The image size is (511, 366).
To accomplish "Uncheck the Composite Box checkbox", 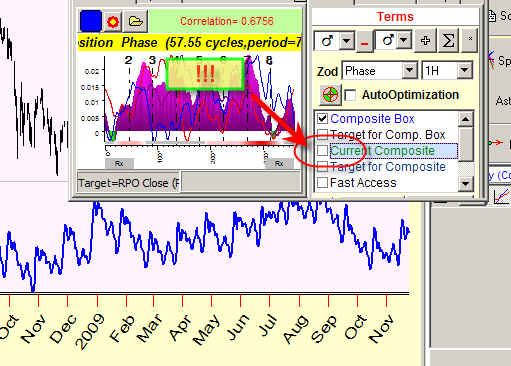I will [x=322, y=118].
